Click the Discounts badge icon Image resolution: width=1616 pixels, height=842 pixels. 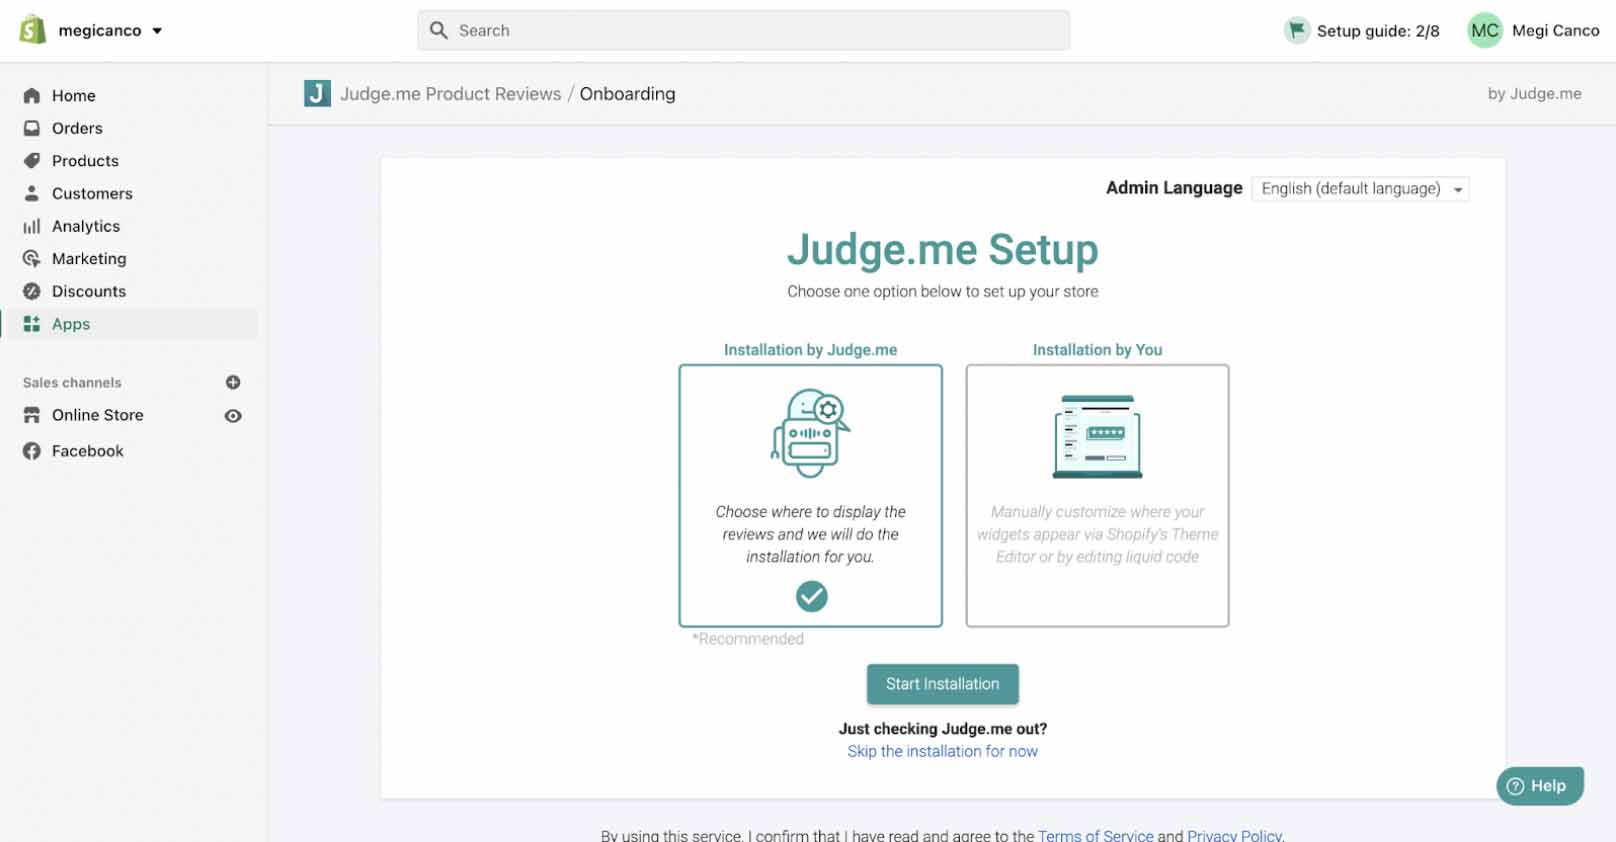(x=32, y=291)
